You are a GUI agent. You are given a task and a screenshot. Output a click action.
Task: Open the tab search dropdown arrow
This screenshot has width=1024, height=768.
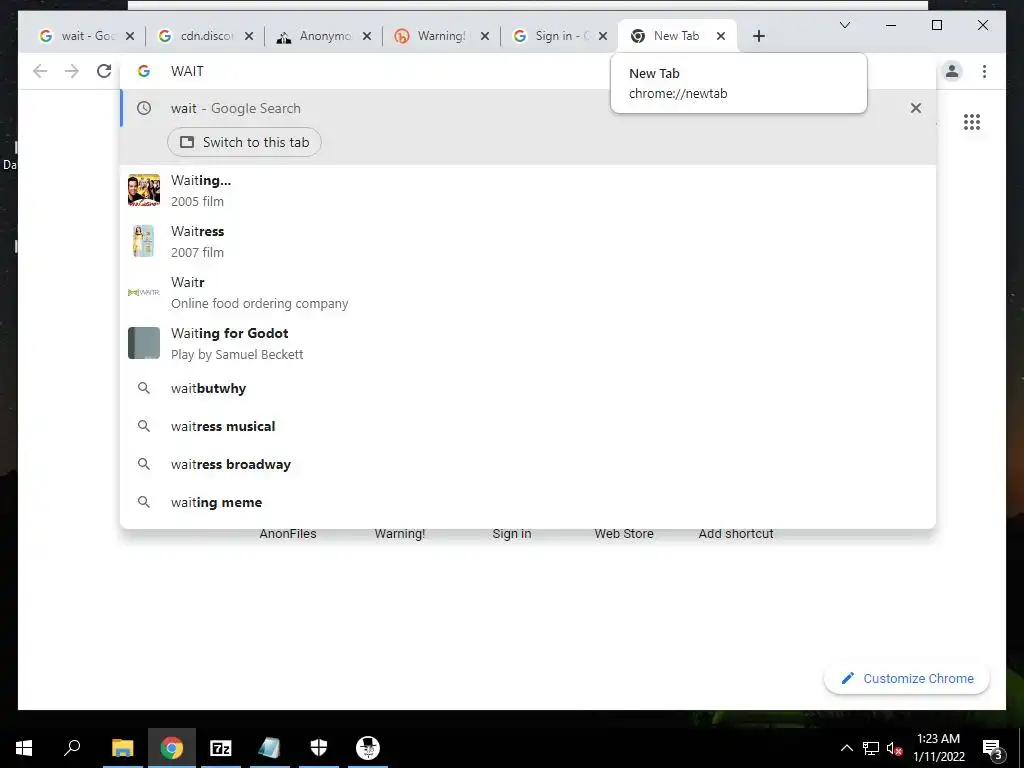click(x=844, y=25)
